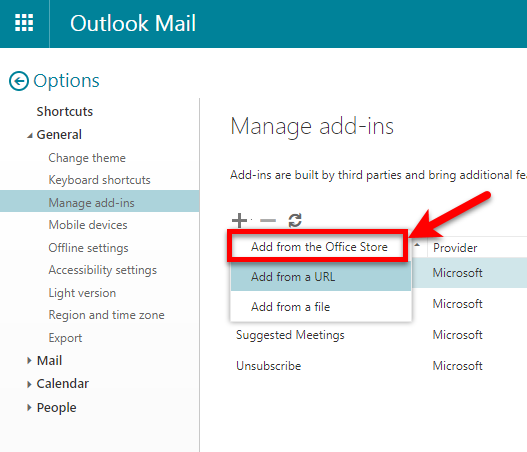
Task: Open Offline settings
Action: [88, 248]
